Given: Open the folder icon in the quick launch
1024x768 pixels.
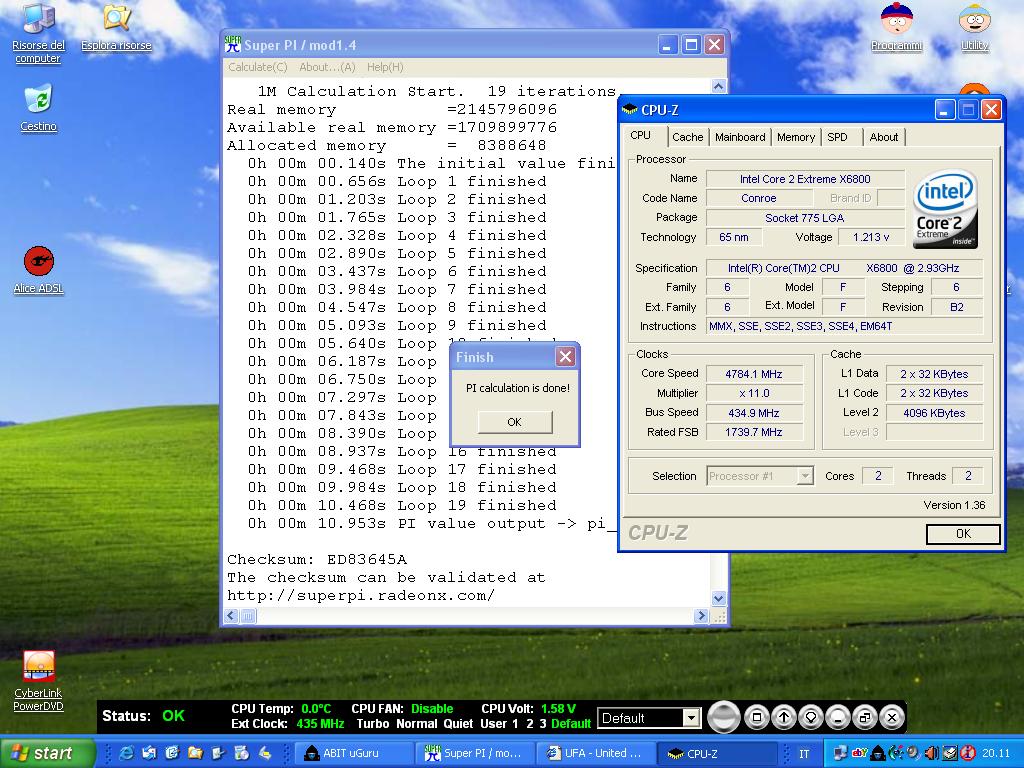Looking at the screenshot, I should (x=195, y=753).
